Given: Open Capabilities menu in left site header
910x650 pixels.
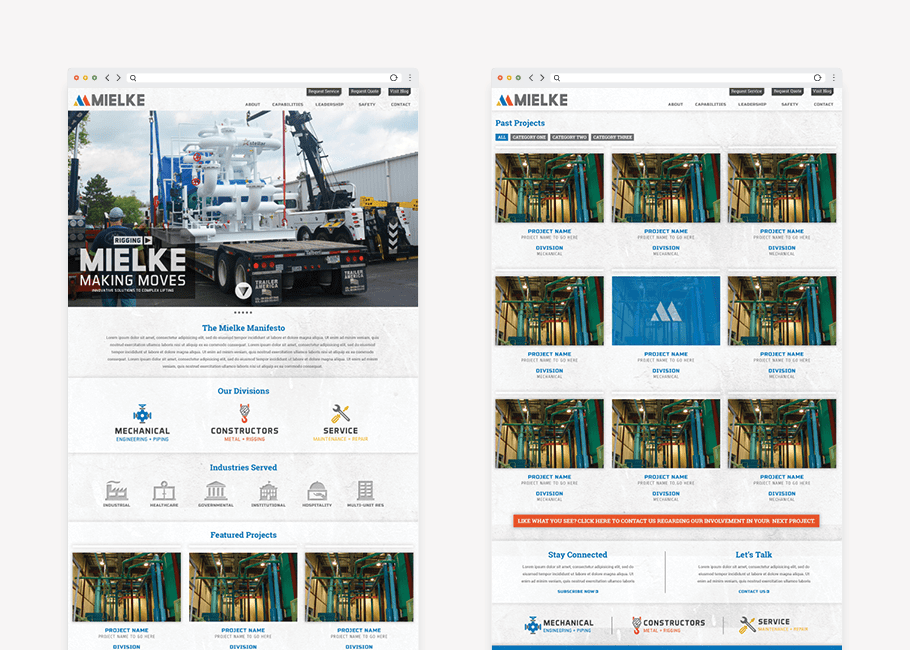Looking at the screenshot, I should (x=287, y=104).
